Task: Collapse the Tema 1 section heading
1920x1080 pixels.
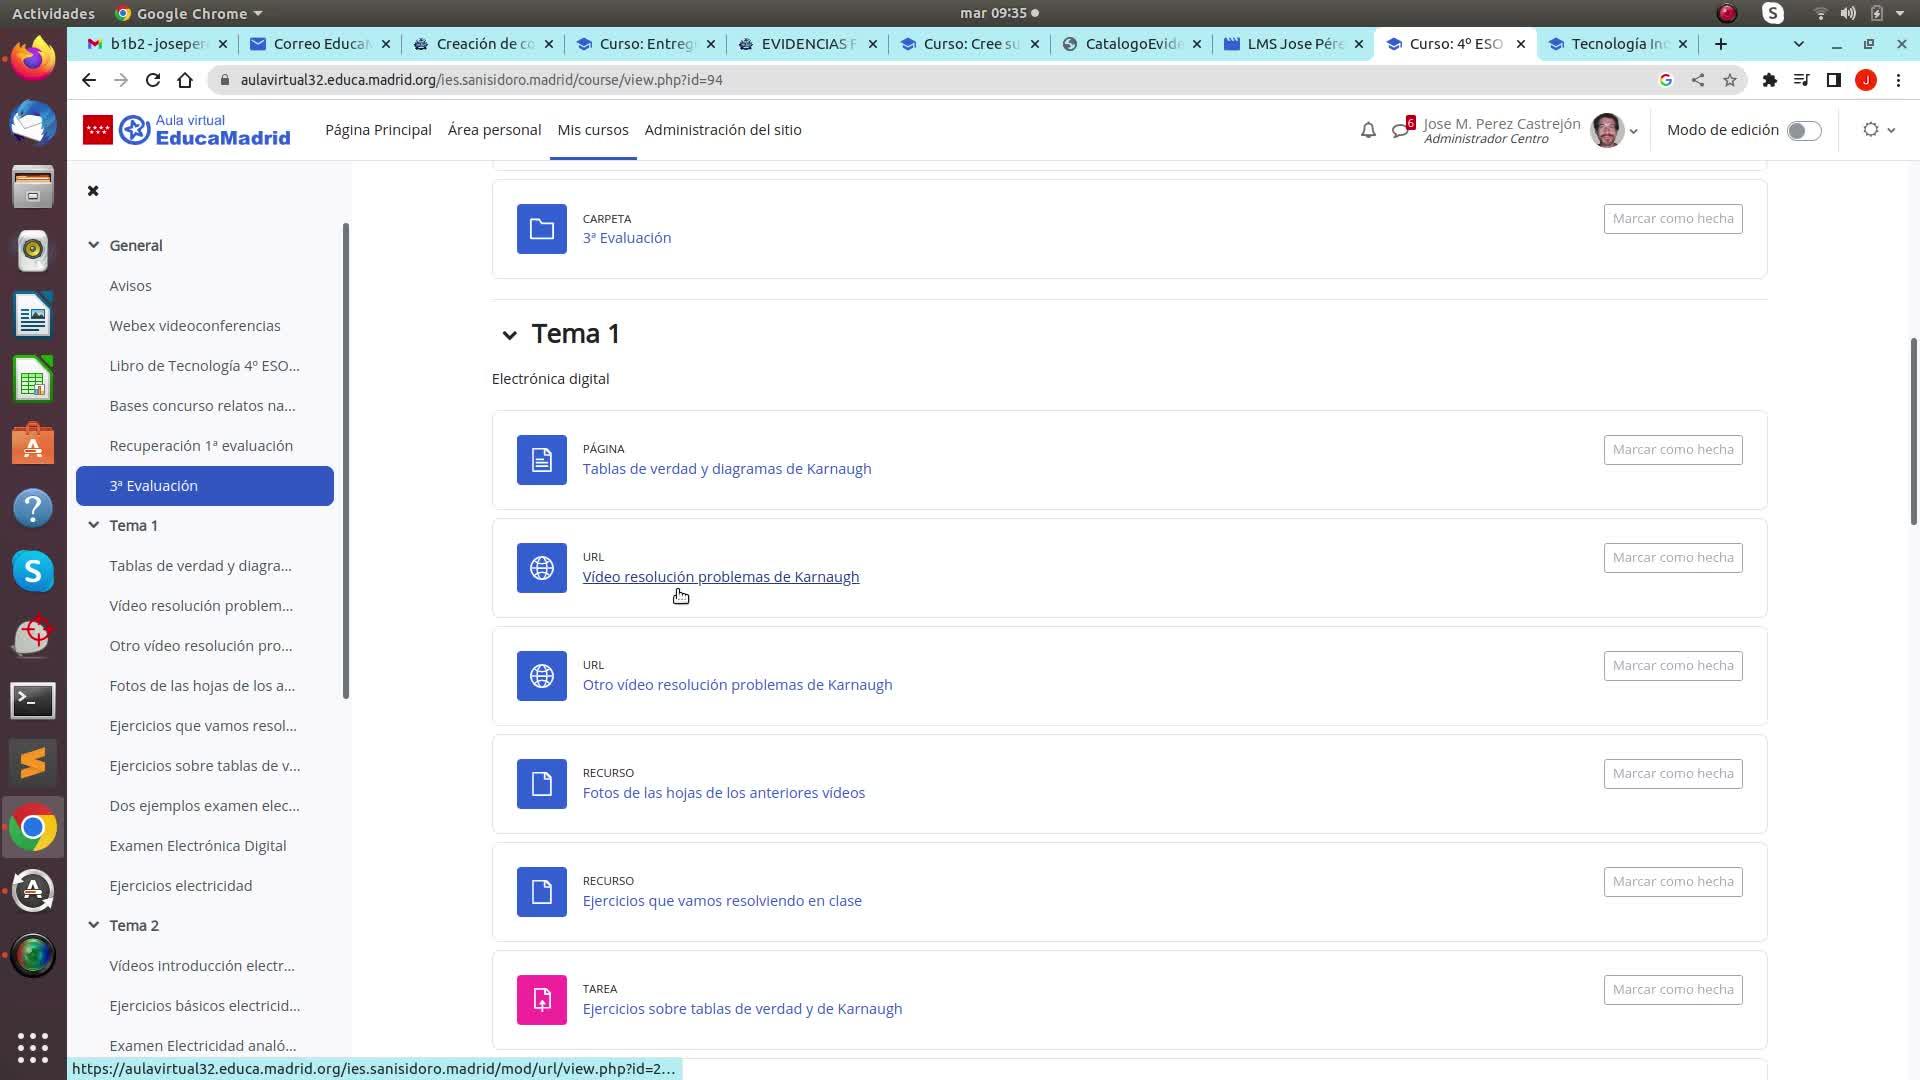Action: tap(509, 335)
